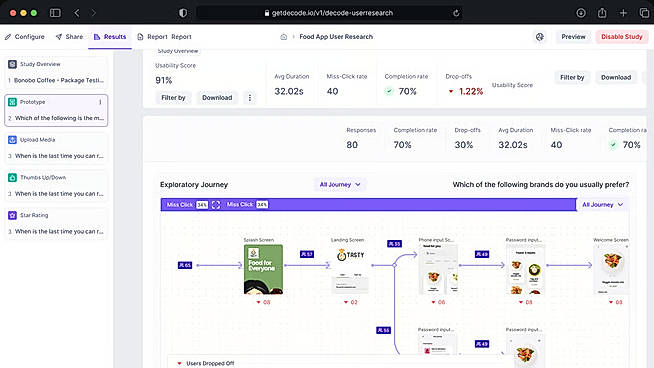Select the Star Rating sidebar item
654x368 pixels.
(56, 223)
